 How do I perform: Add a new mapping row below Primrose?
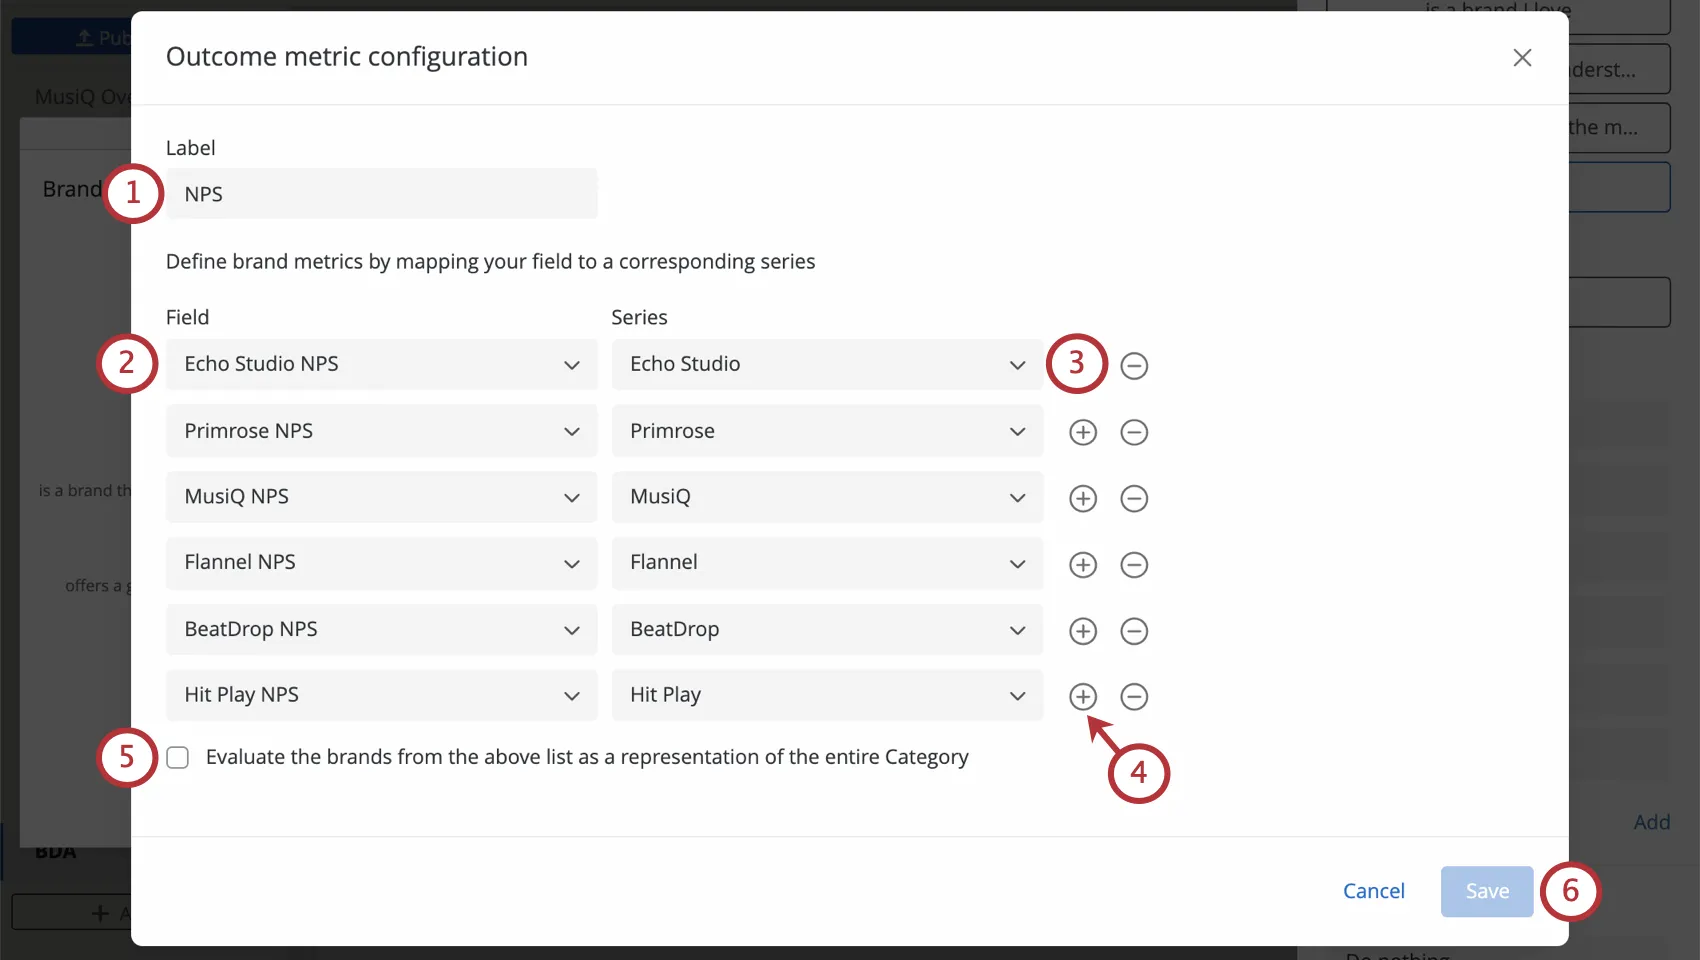coord(1082,432)
